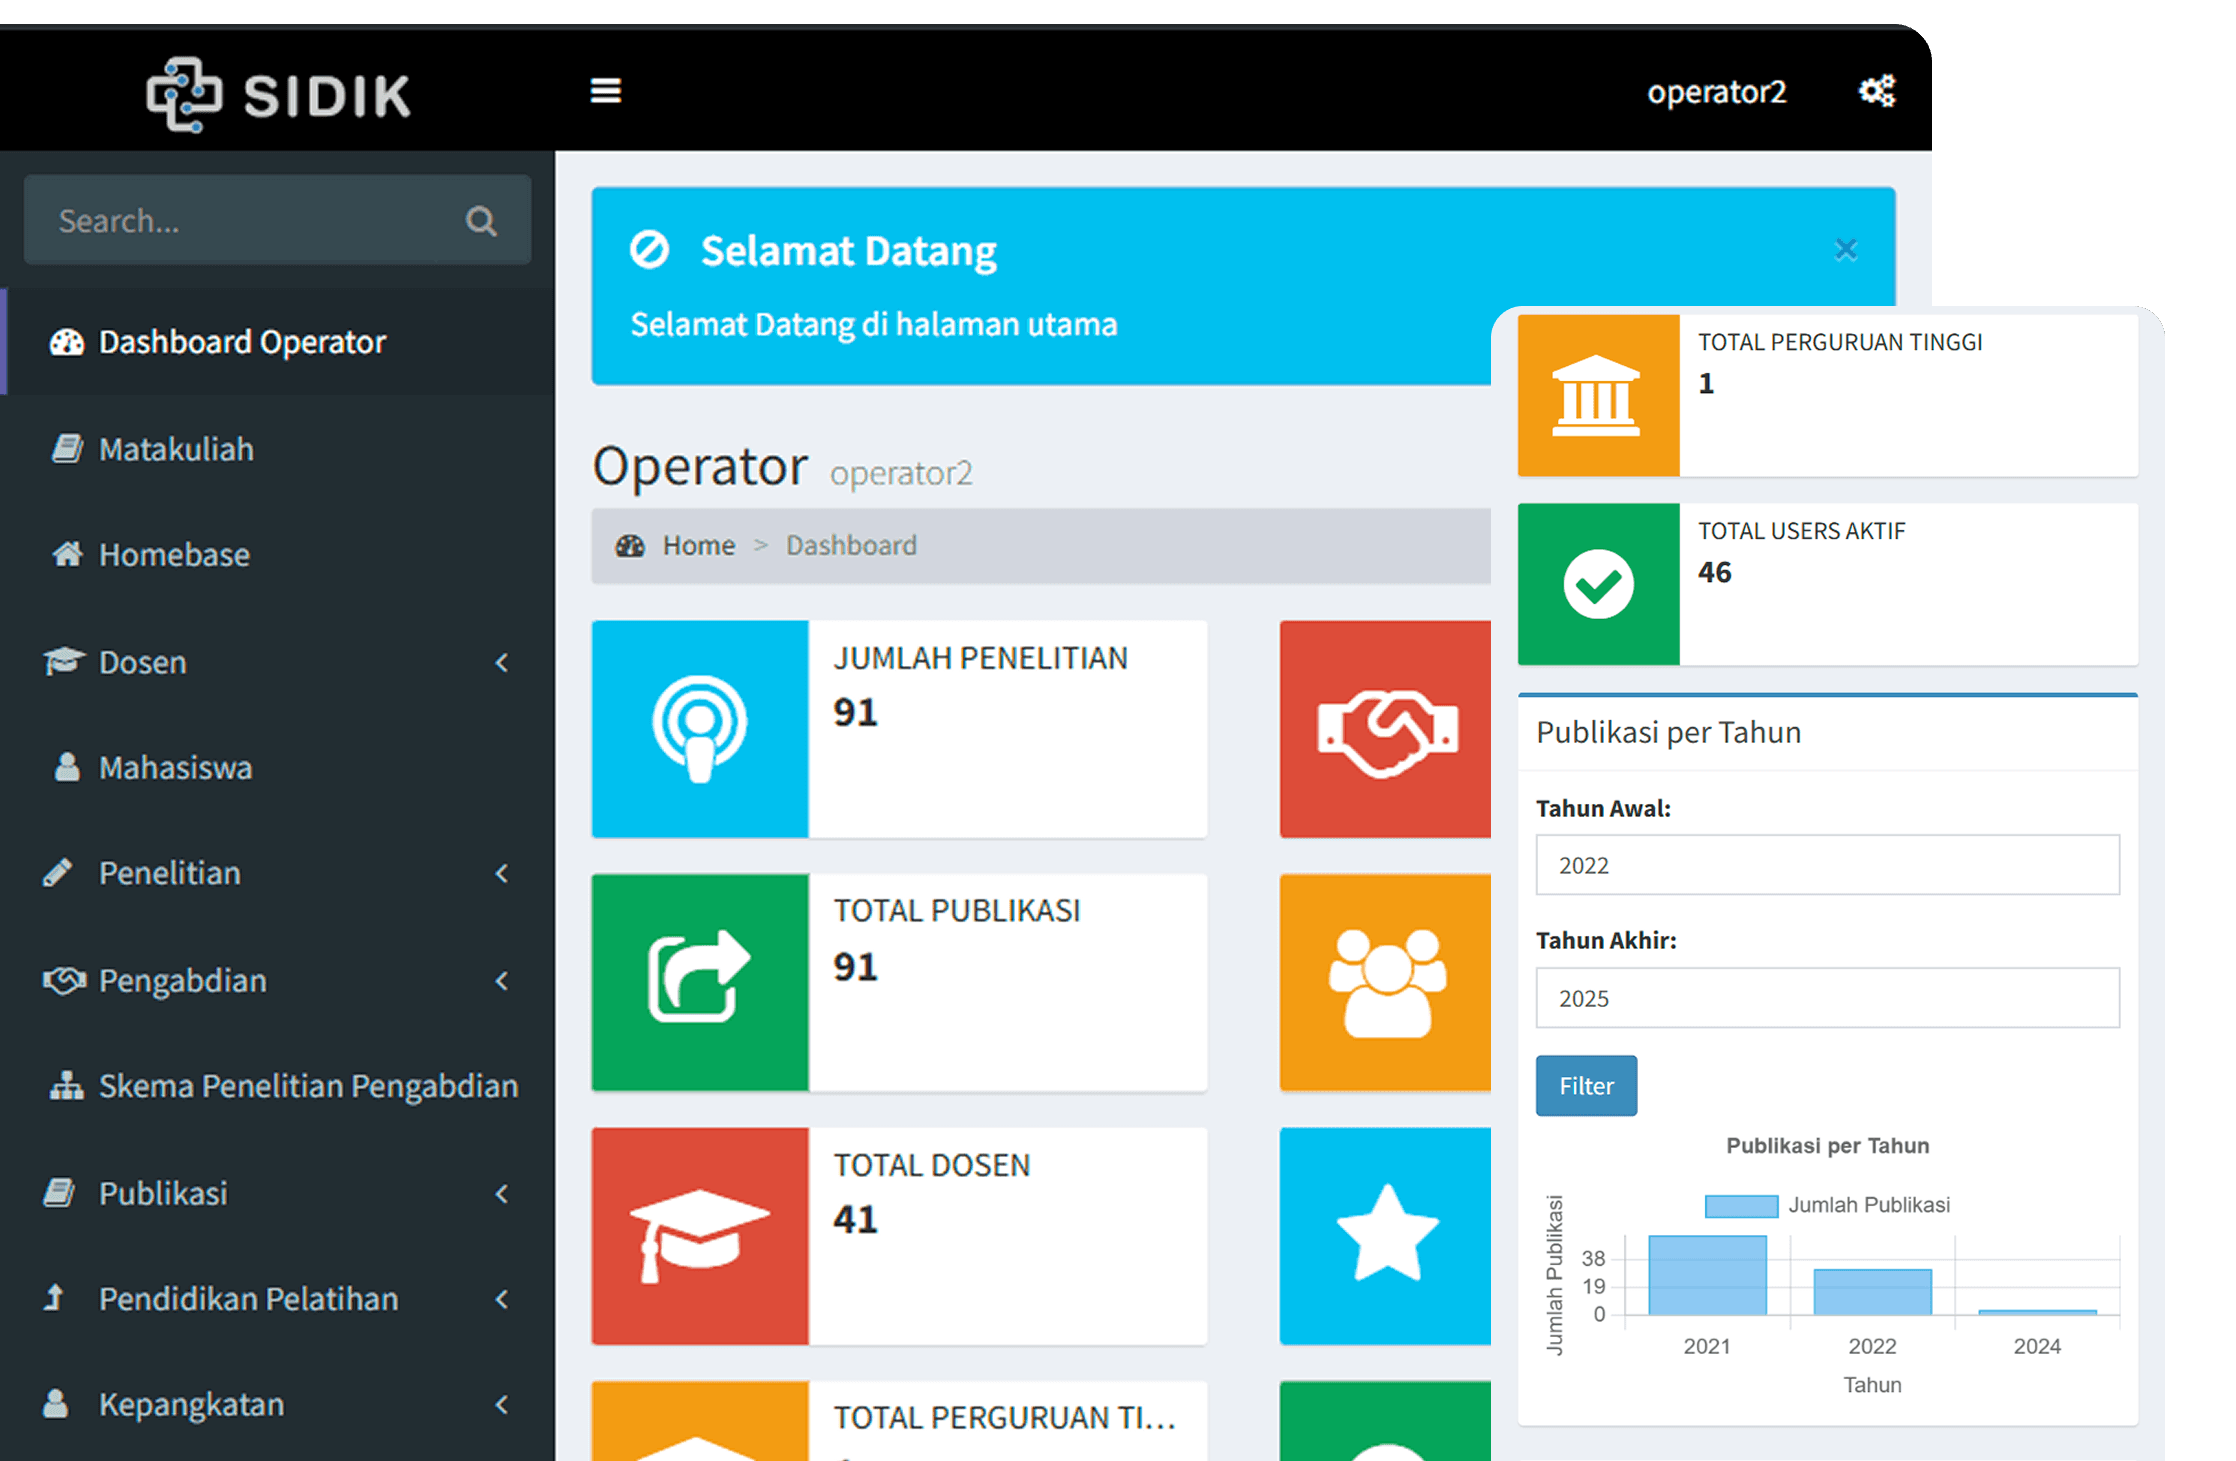Click TOTAL PUBLIKASI text
Screen dimensions: 2236x1461
click(957, 910)
